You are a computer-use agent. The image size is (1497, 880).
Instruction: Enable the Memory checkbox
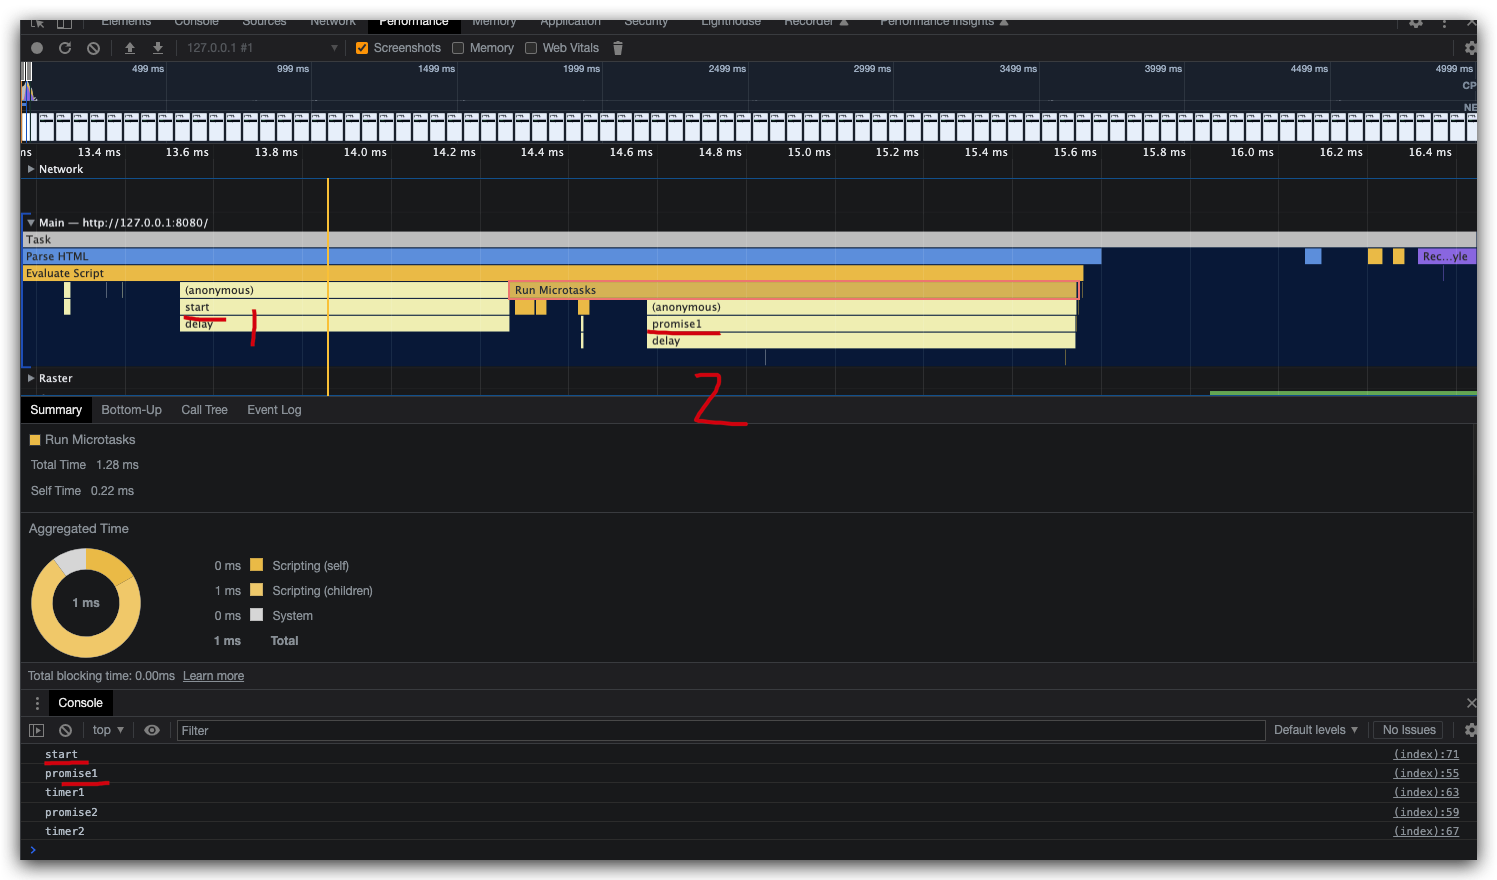pos(458,48)
